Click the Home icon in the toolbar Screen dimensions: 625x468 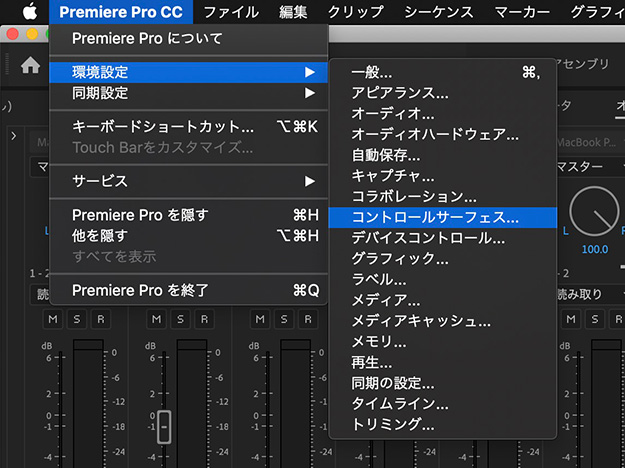(31, 66)
